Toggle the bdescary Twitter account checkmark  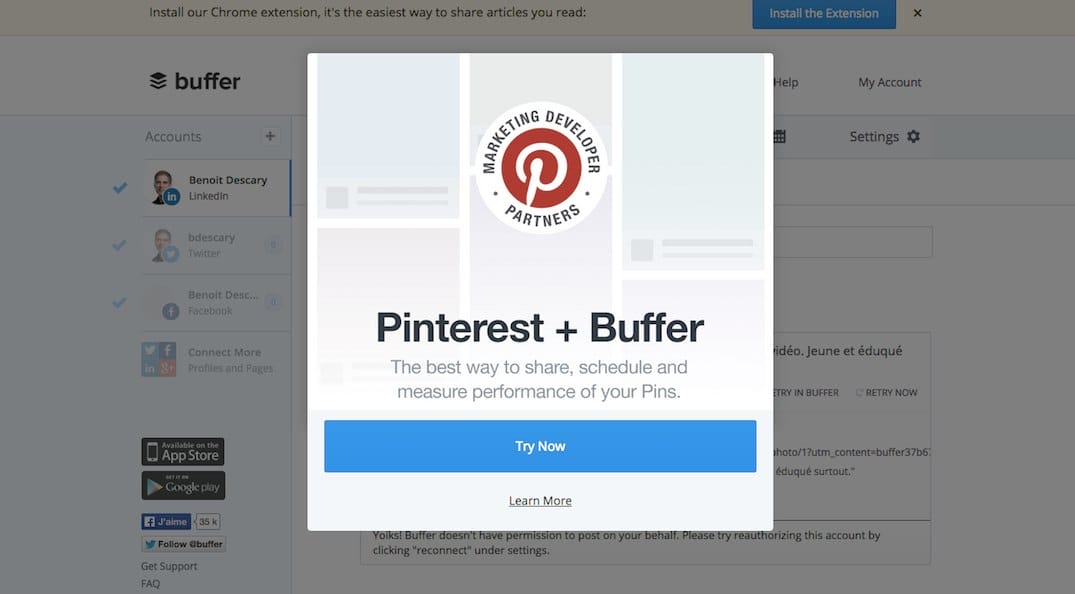pos(120,245)
